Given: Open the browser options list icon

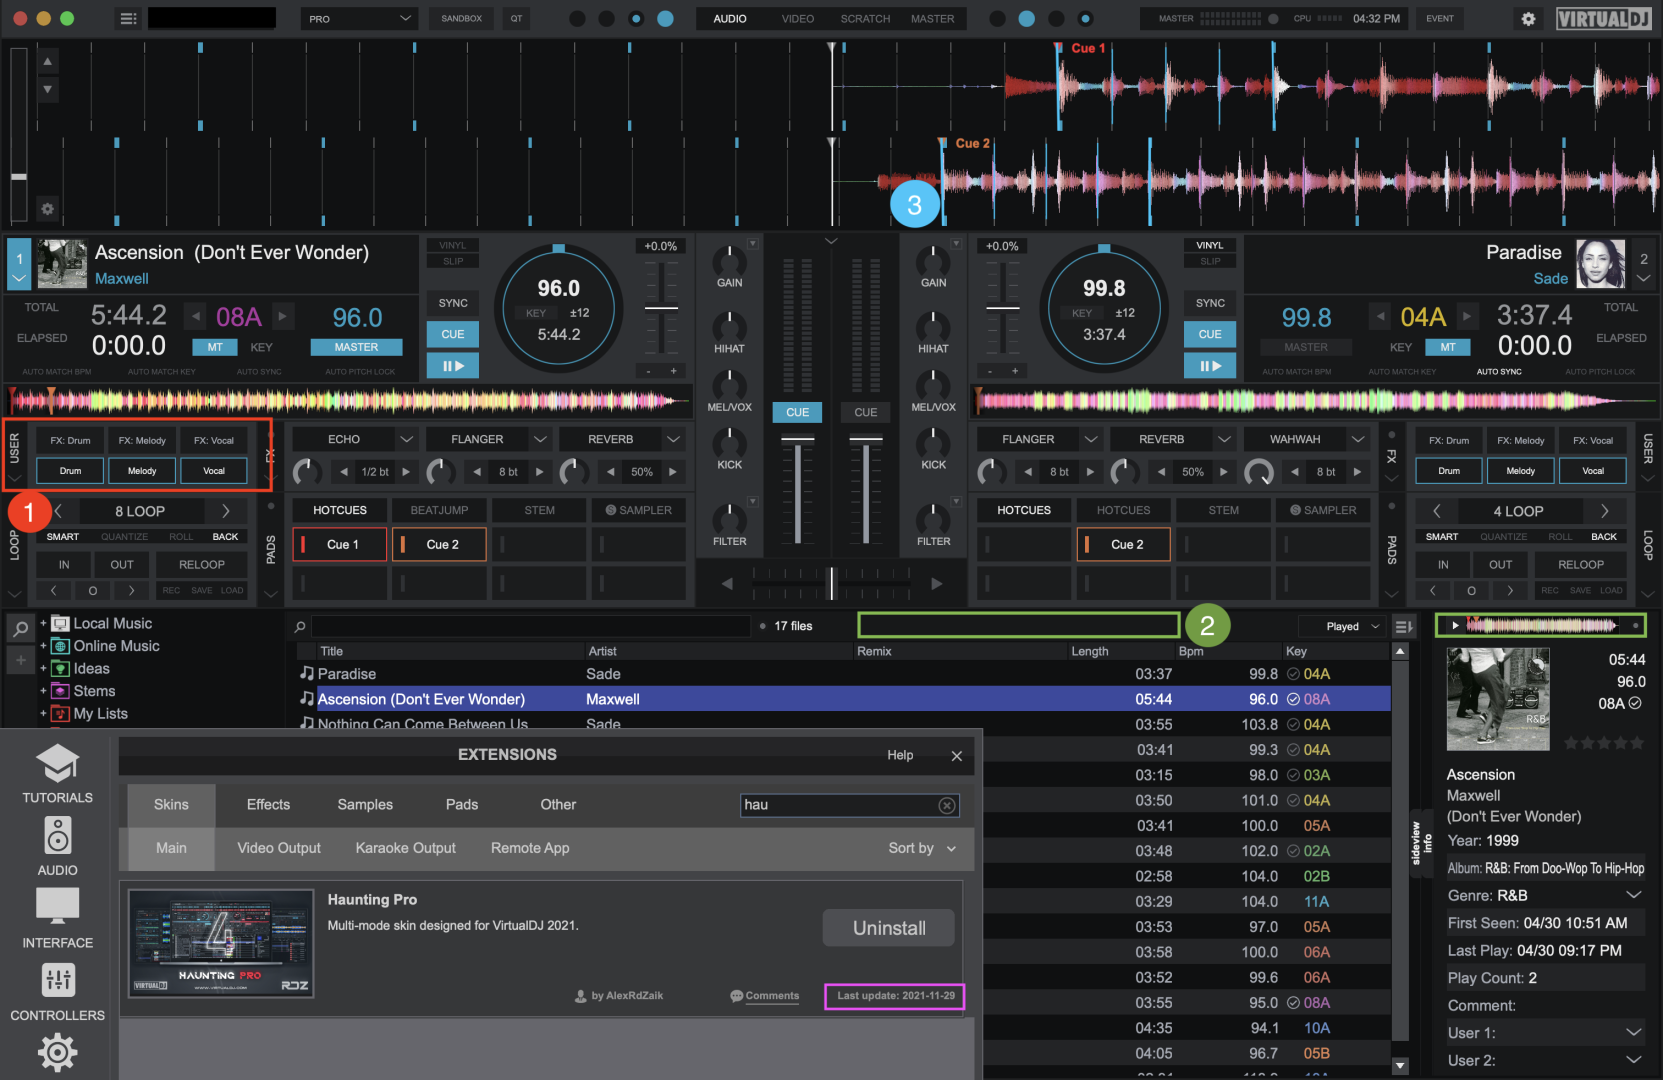Looking at the screenshot, I should [1405, 626].
